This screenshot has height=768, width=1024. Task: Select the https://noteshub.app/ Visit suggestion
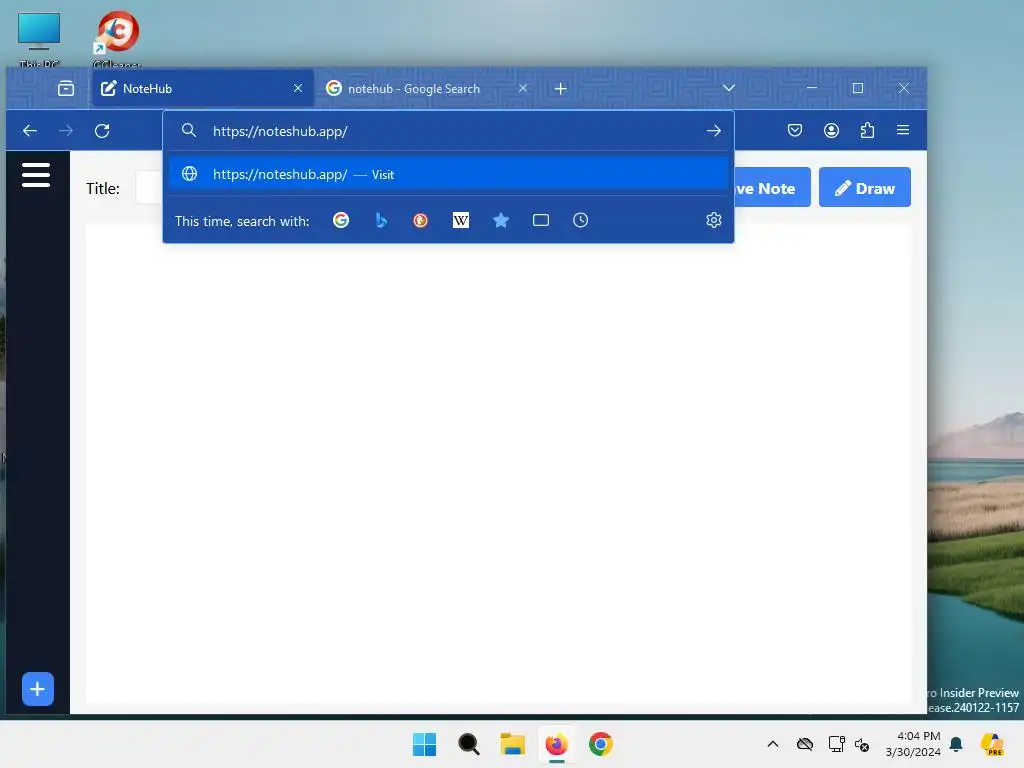448,174
